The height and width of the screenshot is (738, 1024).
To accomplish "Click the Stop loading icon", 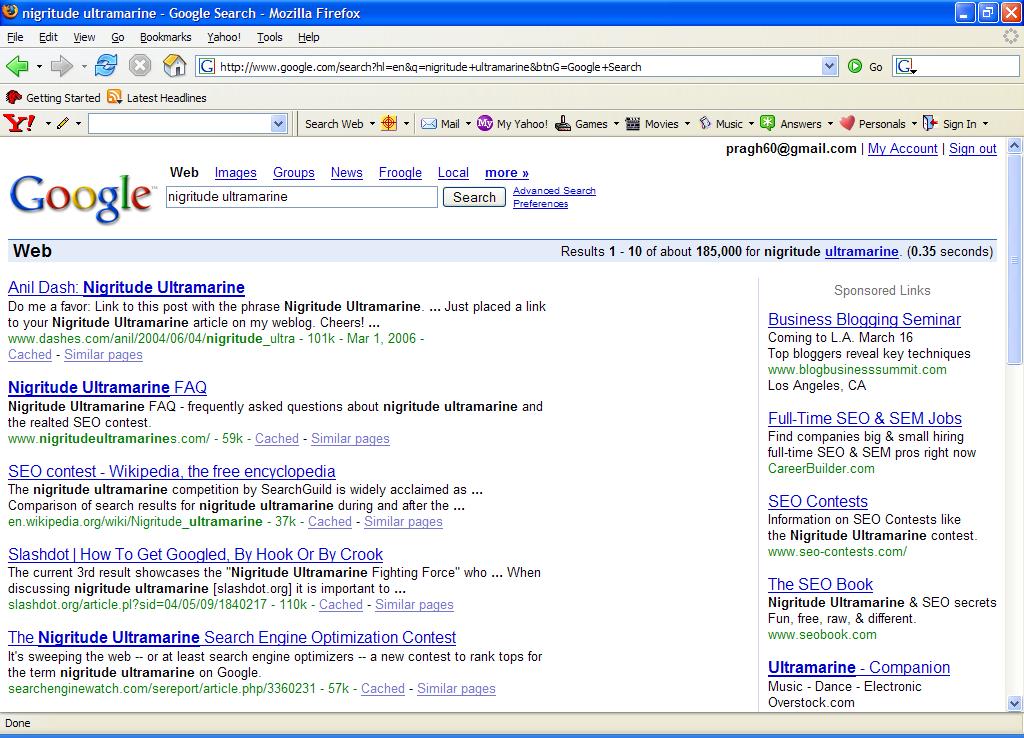I will pyautogui.click(x=140, y=66).
